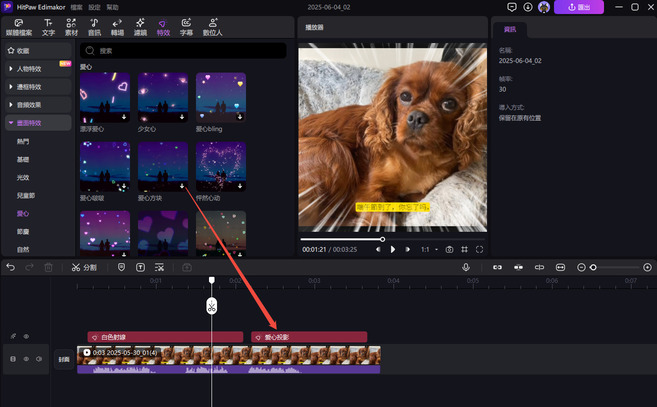
Task: Toggle the third icon right of the microphone
Action: point(539,267)
